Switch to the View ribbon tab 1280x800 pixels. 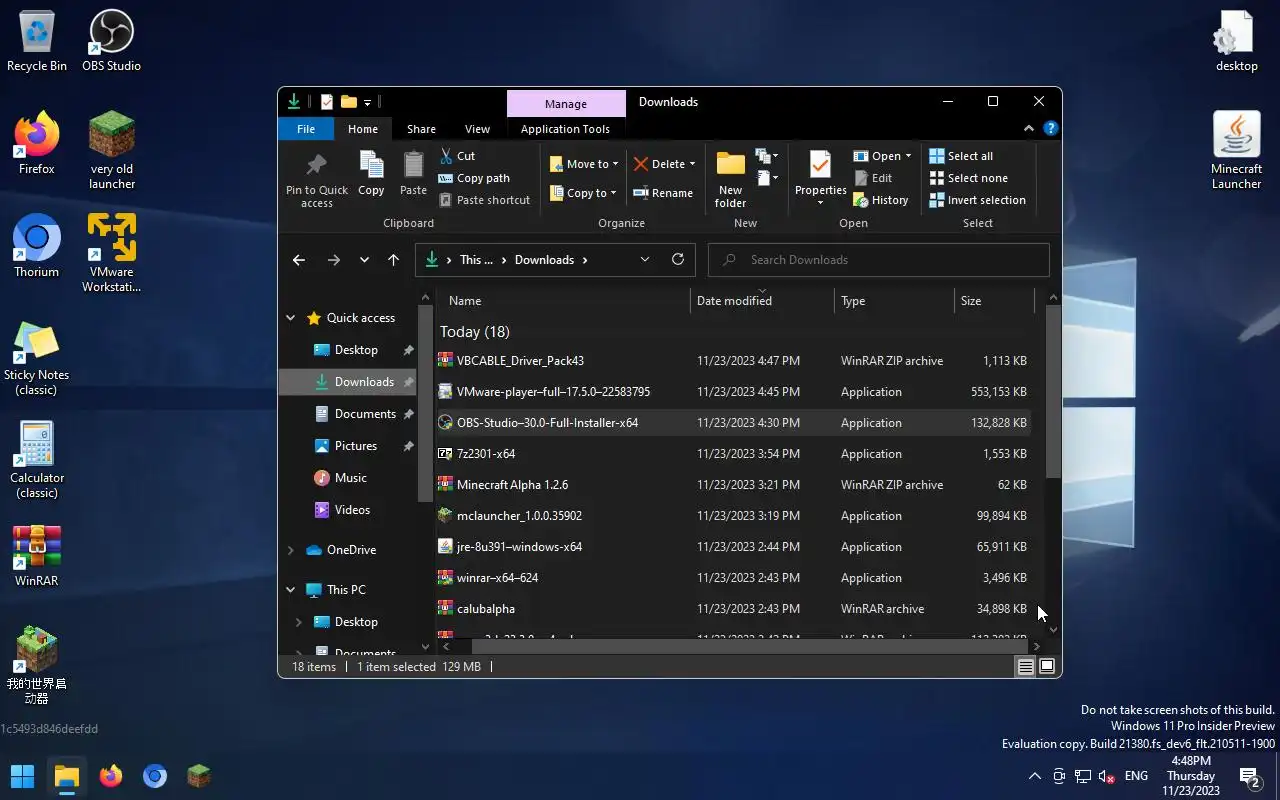coord(477,129)
